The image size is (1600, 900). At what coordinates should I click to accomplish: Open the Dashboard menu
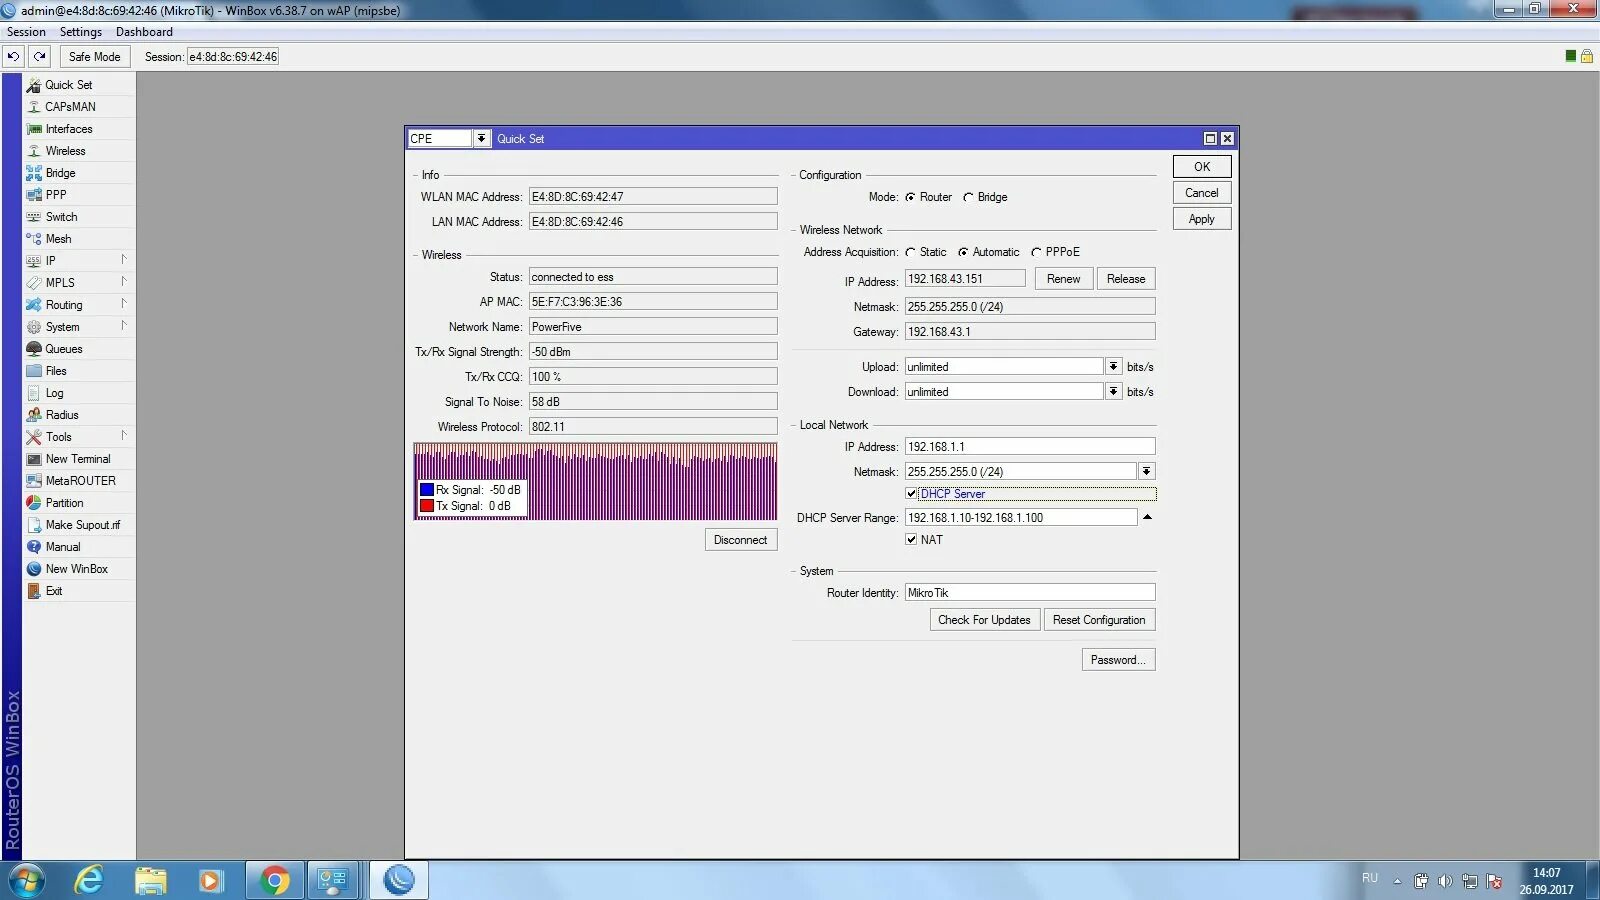144,32
